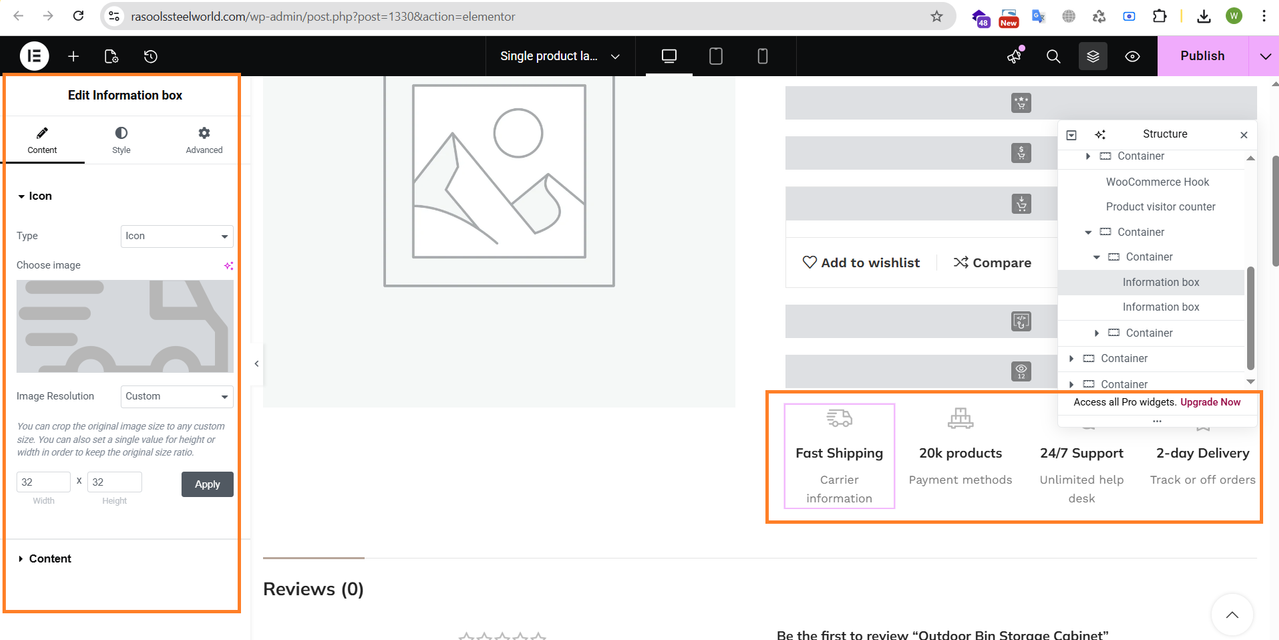Select the code hook widget icon in canvas
1279x640 pixels.
[1021, 321]
